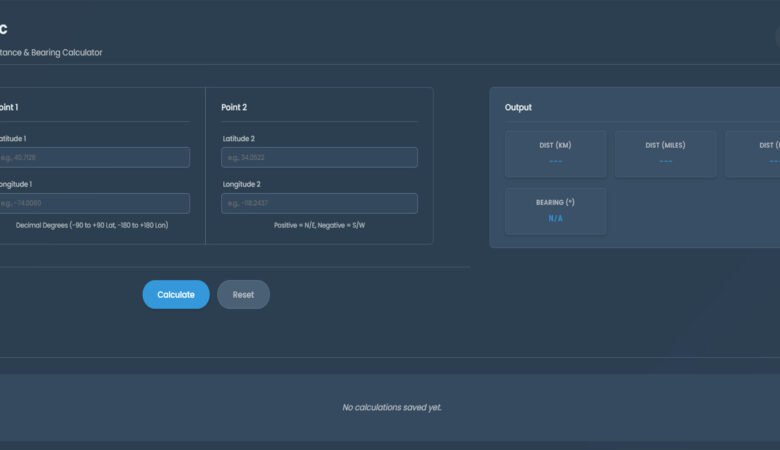780x450 pixels.
Task: Click the 'No calculations saved yet' message
Action: pyautogui.click(x=391, y=407)
